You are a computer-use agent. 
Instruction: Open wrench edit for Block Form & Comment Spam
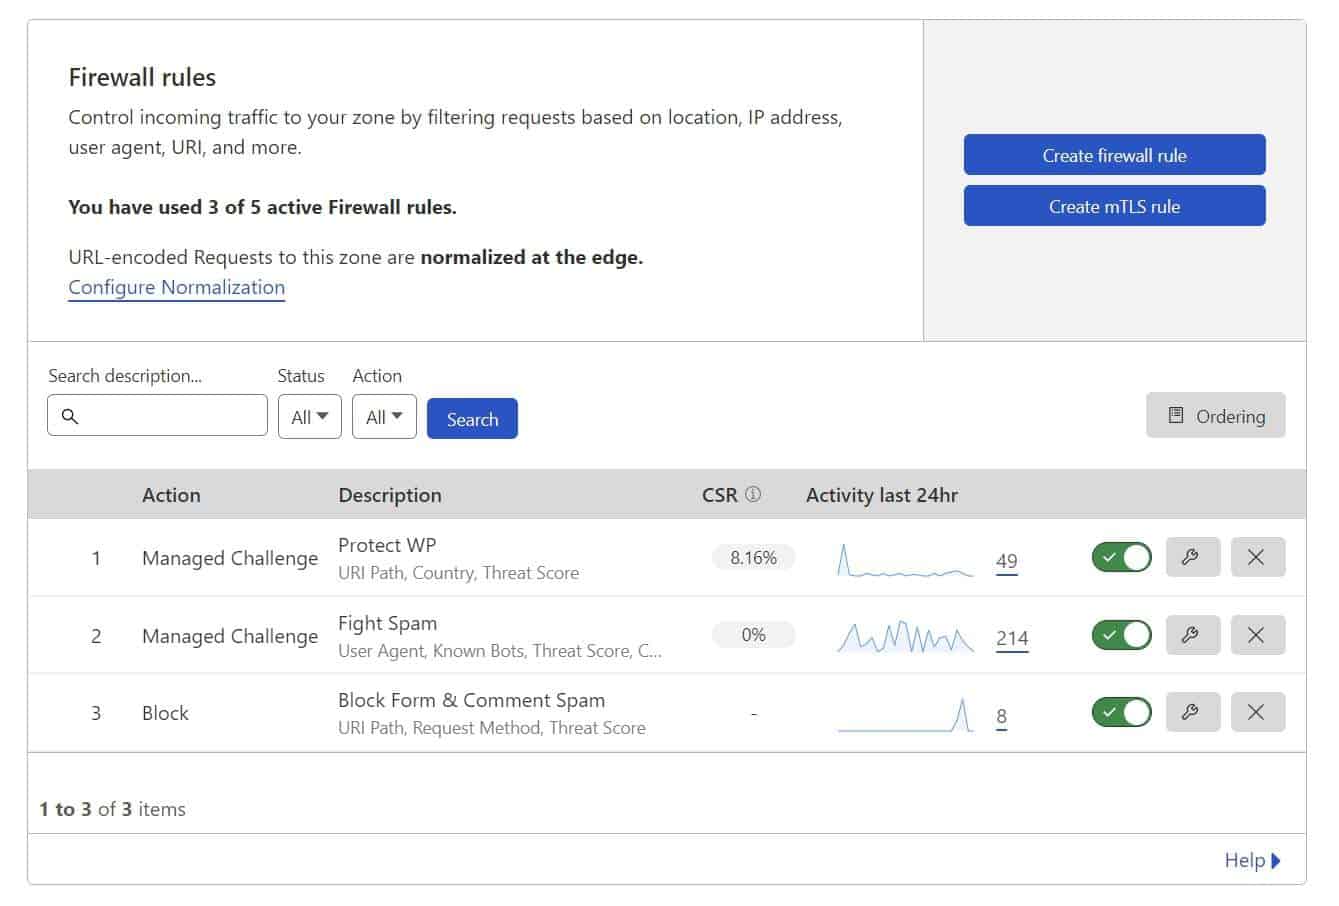click(1193, 712)
